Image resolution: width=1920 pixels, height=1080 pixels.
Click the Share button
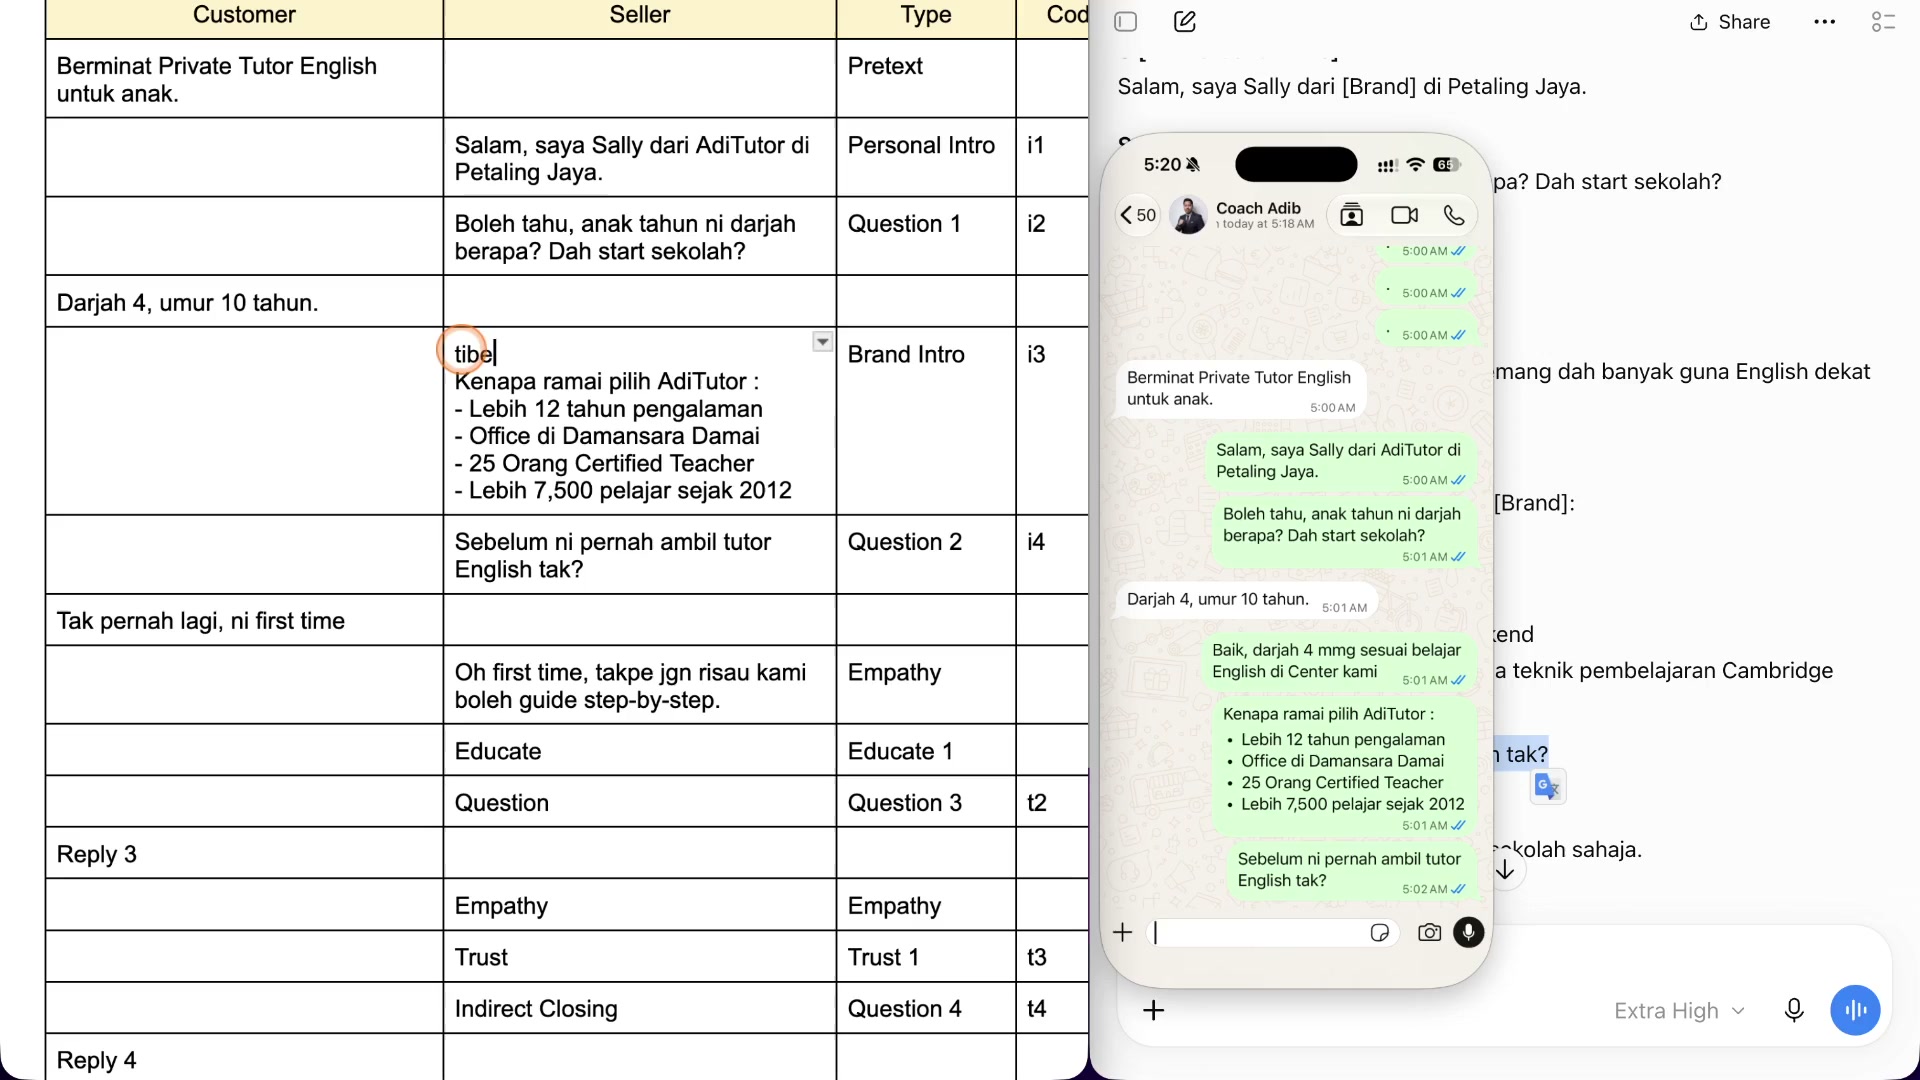tap(1730, 22)
